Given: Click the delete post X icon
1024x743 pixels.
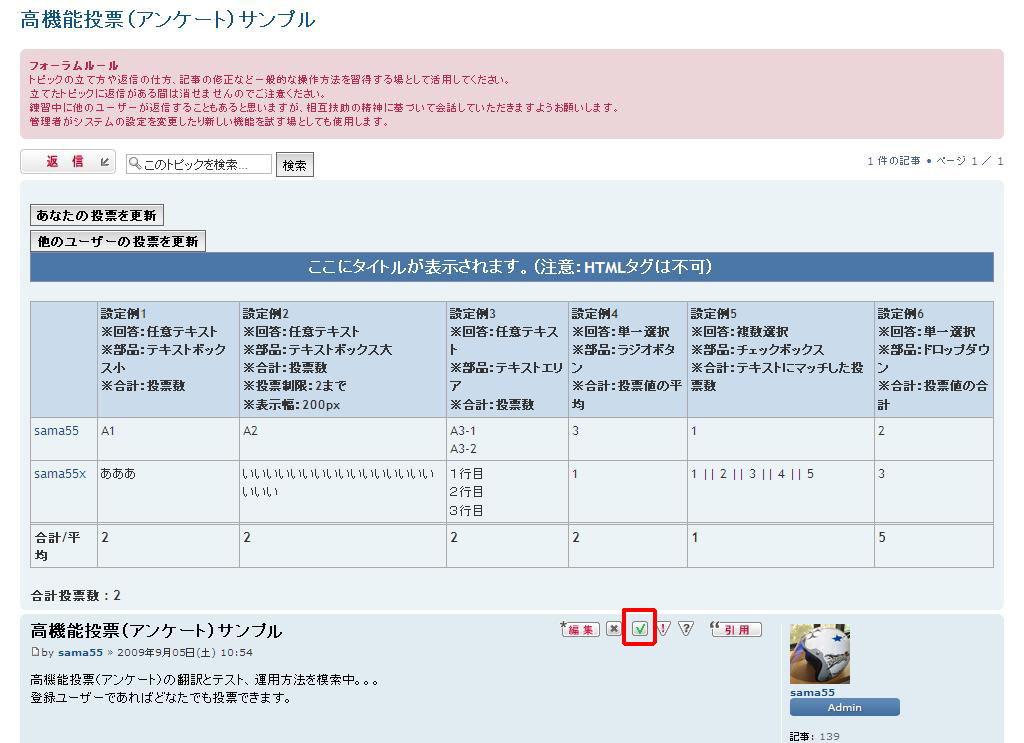Looking at the screenshot, I should click(613, 629).
